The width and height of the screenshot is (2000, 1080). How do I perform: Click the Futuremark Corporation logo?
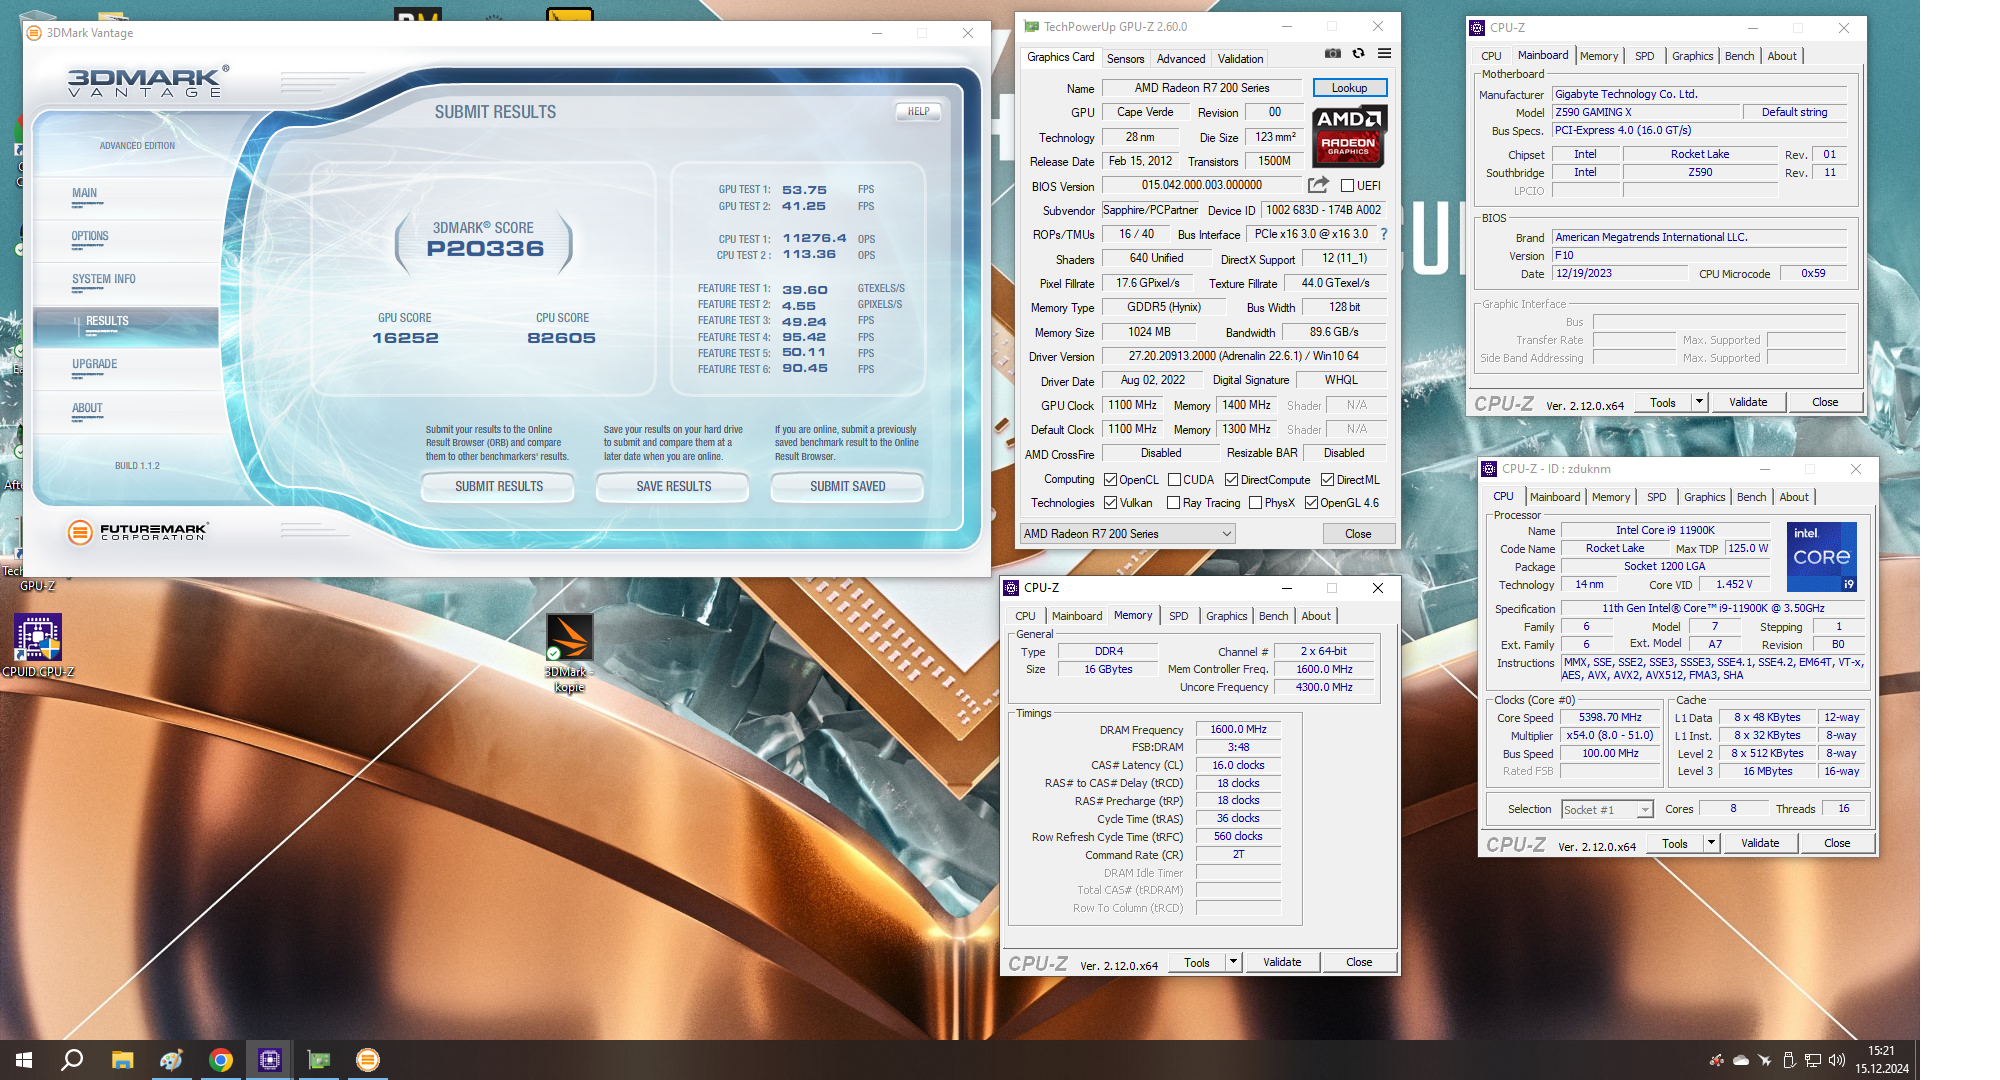coord(138,531)
